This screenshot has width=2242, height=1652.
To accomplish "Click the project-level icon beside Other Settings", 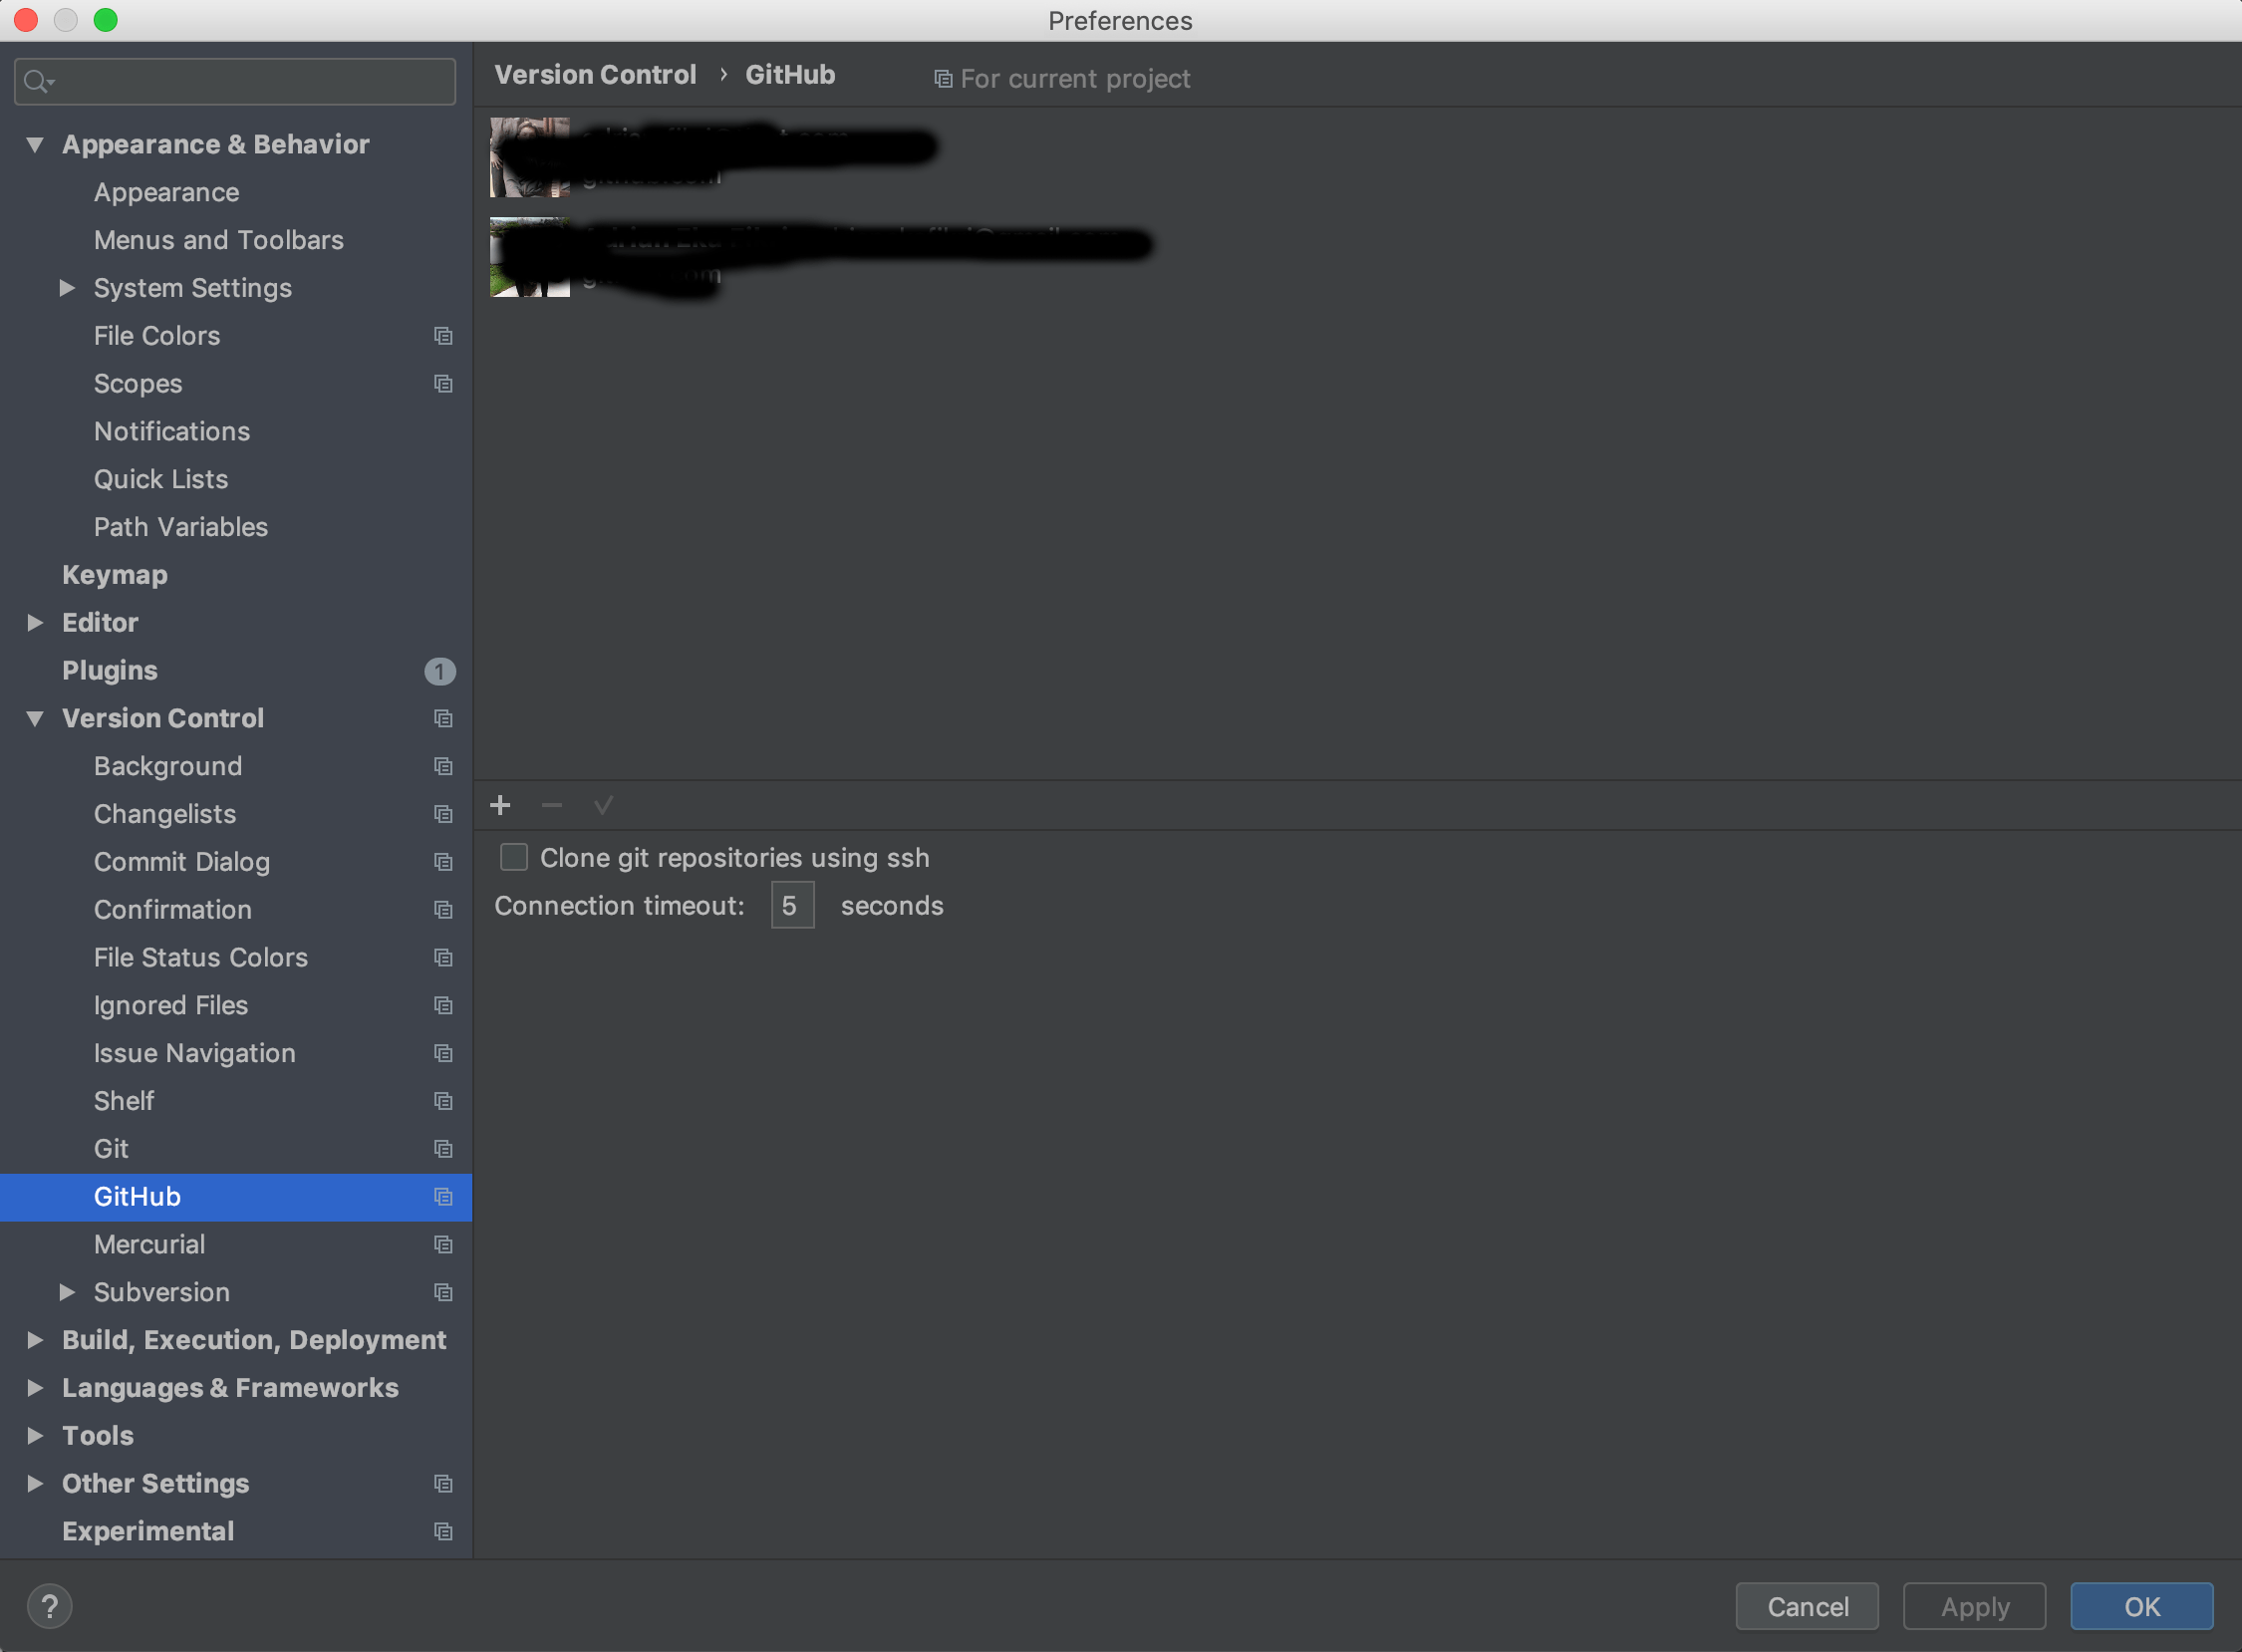I will coord(443,1484).
